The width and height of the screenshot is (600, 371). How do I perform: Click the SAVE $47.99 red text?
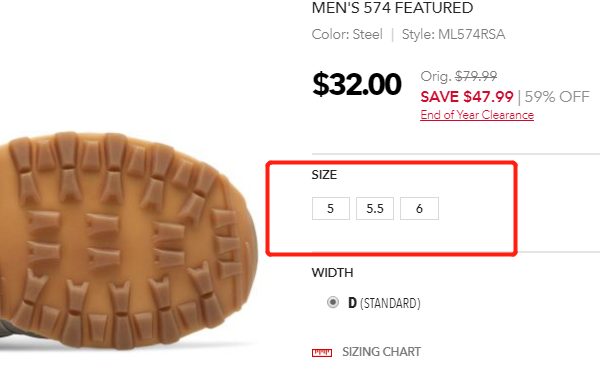coord(466,97)
